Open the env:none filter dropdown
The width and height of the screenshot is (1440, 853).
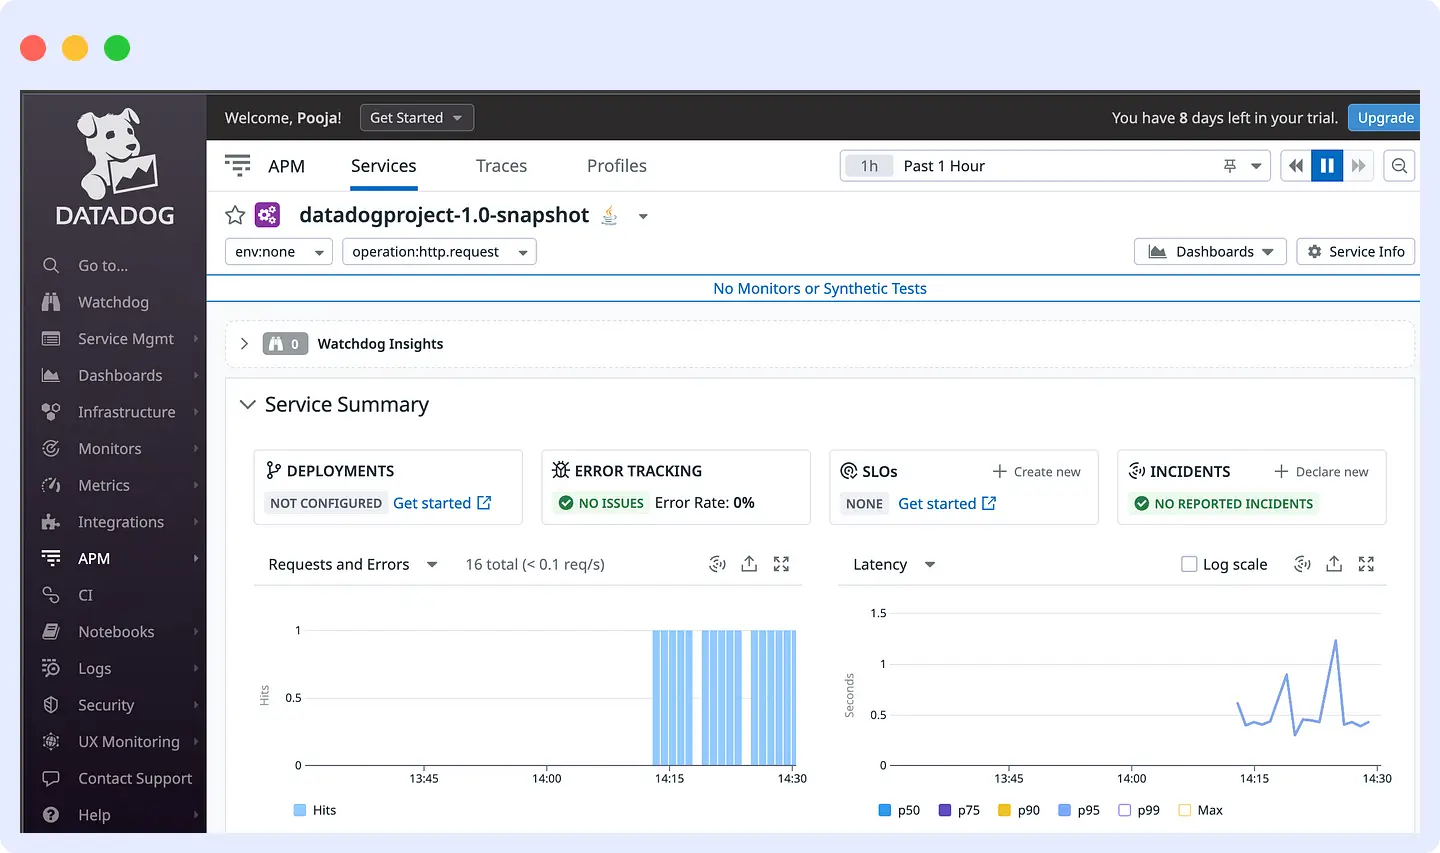[x=278, y=251]
